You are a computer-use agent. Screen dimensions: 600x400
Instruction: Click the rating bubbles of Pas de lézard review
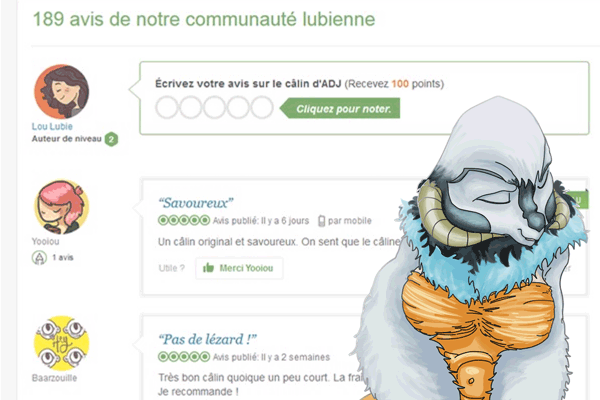(184, 357)
